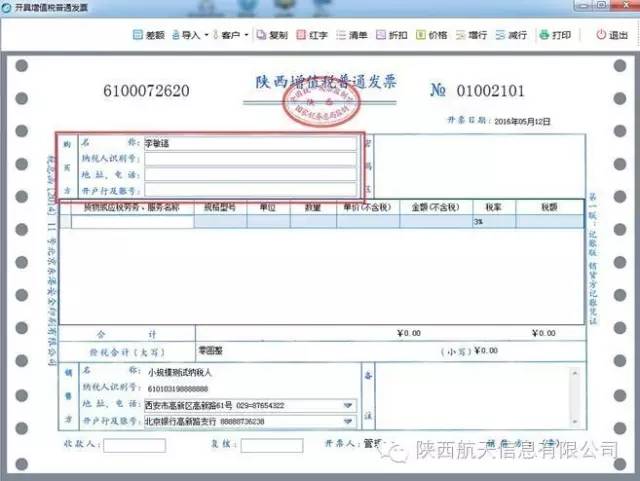Click the 税额 cell in first row
The height and width of the screenshot is (481, 640).
(550, 222)
